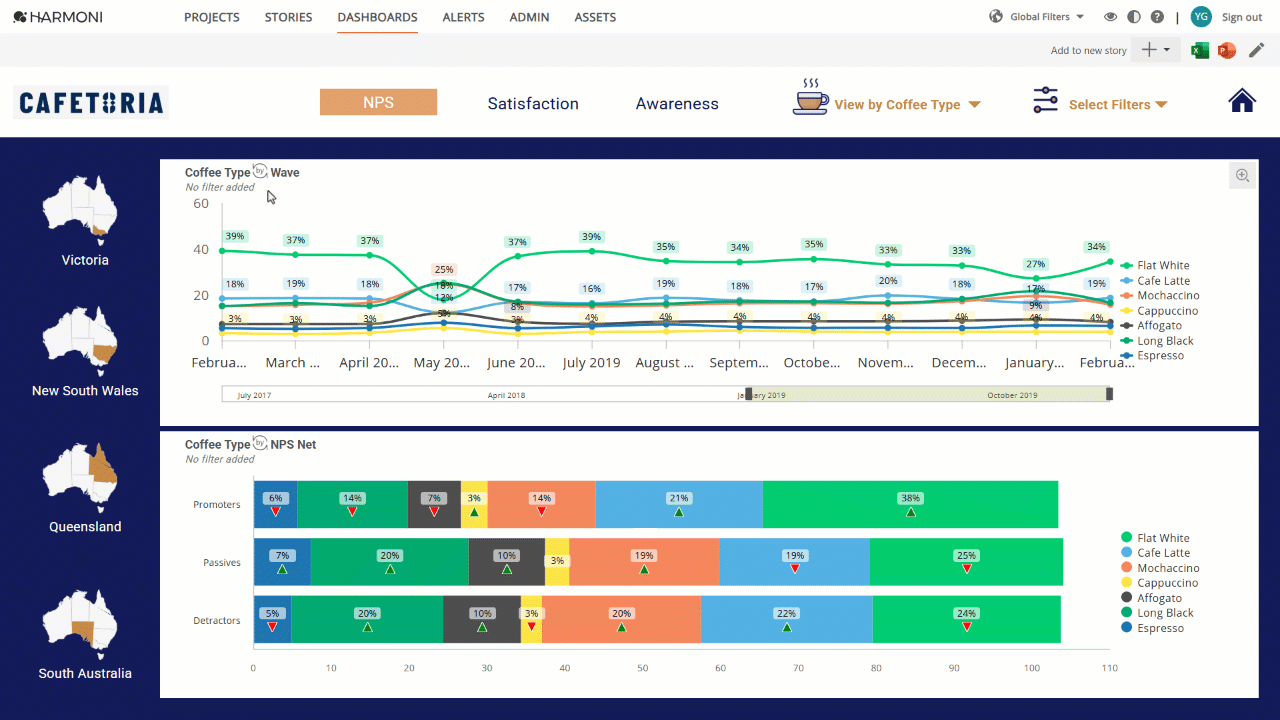Go to the dashboard home page
1280x720 pixels.
1242,101
